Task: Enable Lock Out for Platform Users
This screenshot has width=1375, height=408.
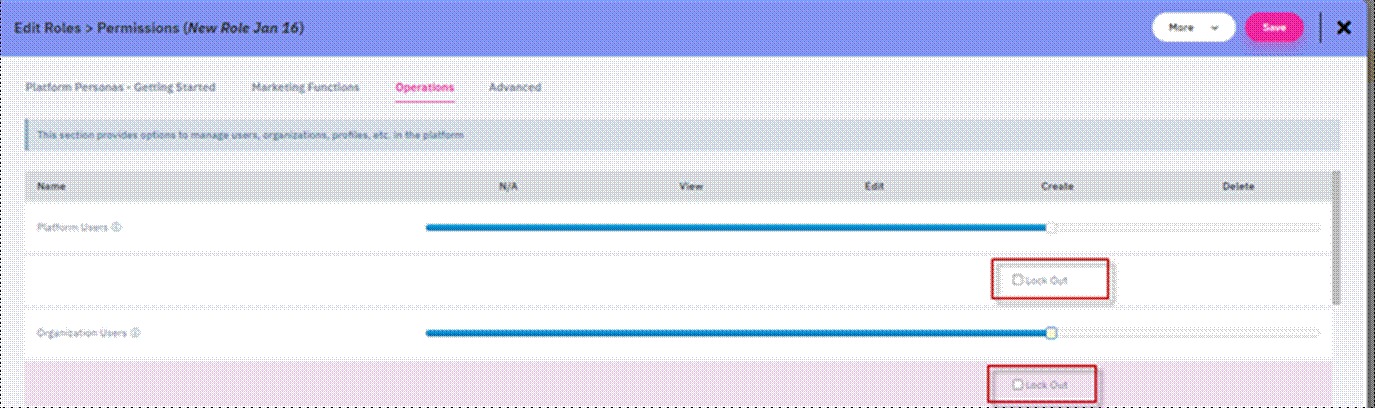Action: click(x=1017, y=280)
